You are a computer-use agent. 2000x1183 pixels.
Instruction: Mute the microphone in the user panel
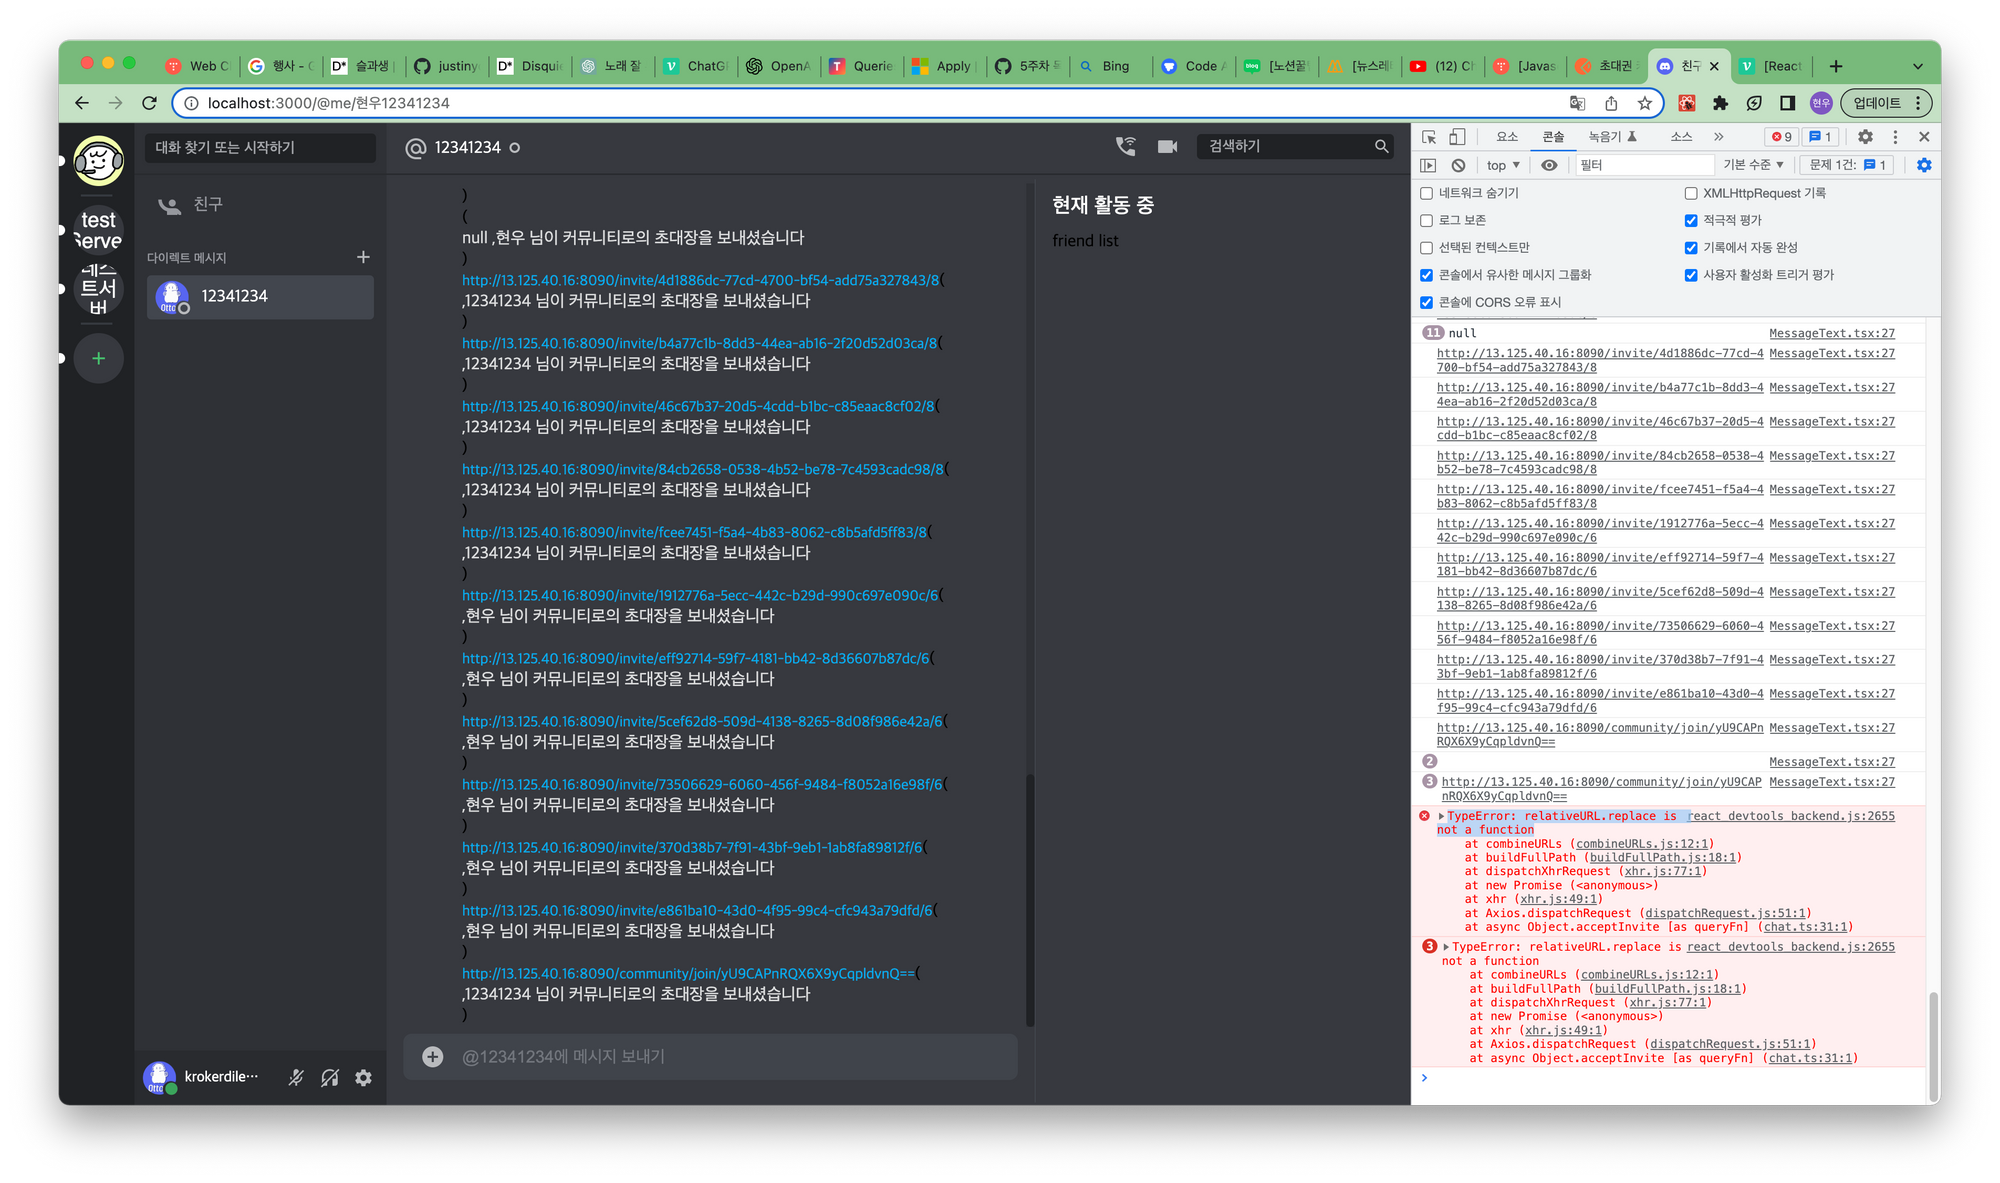pos(296,1077)
